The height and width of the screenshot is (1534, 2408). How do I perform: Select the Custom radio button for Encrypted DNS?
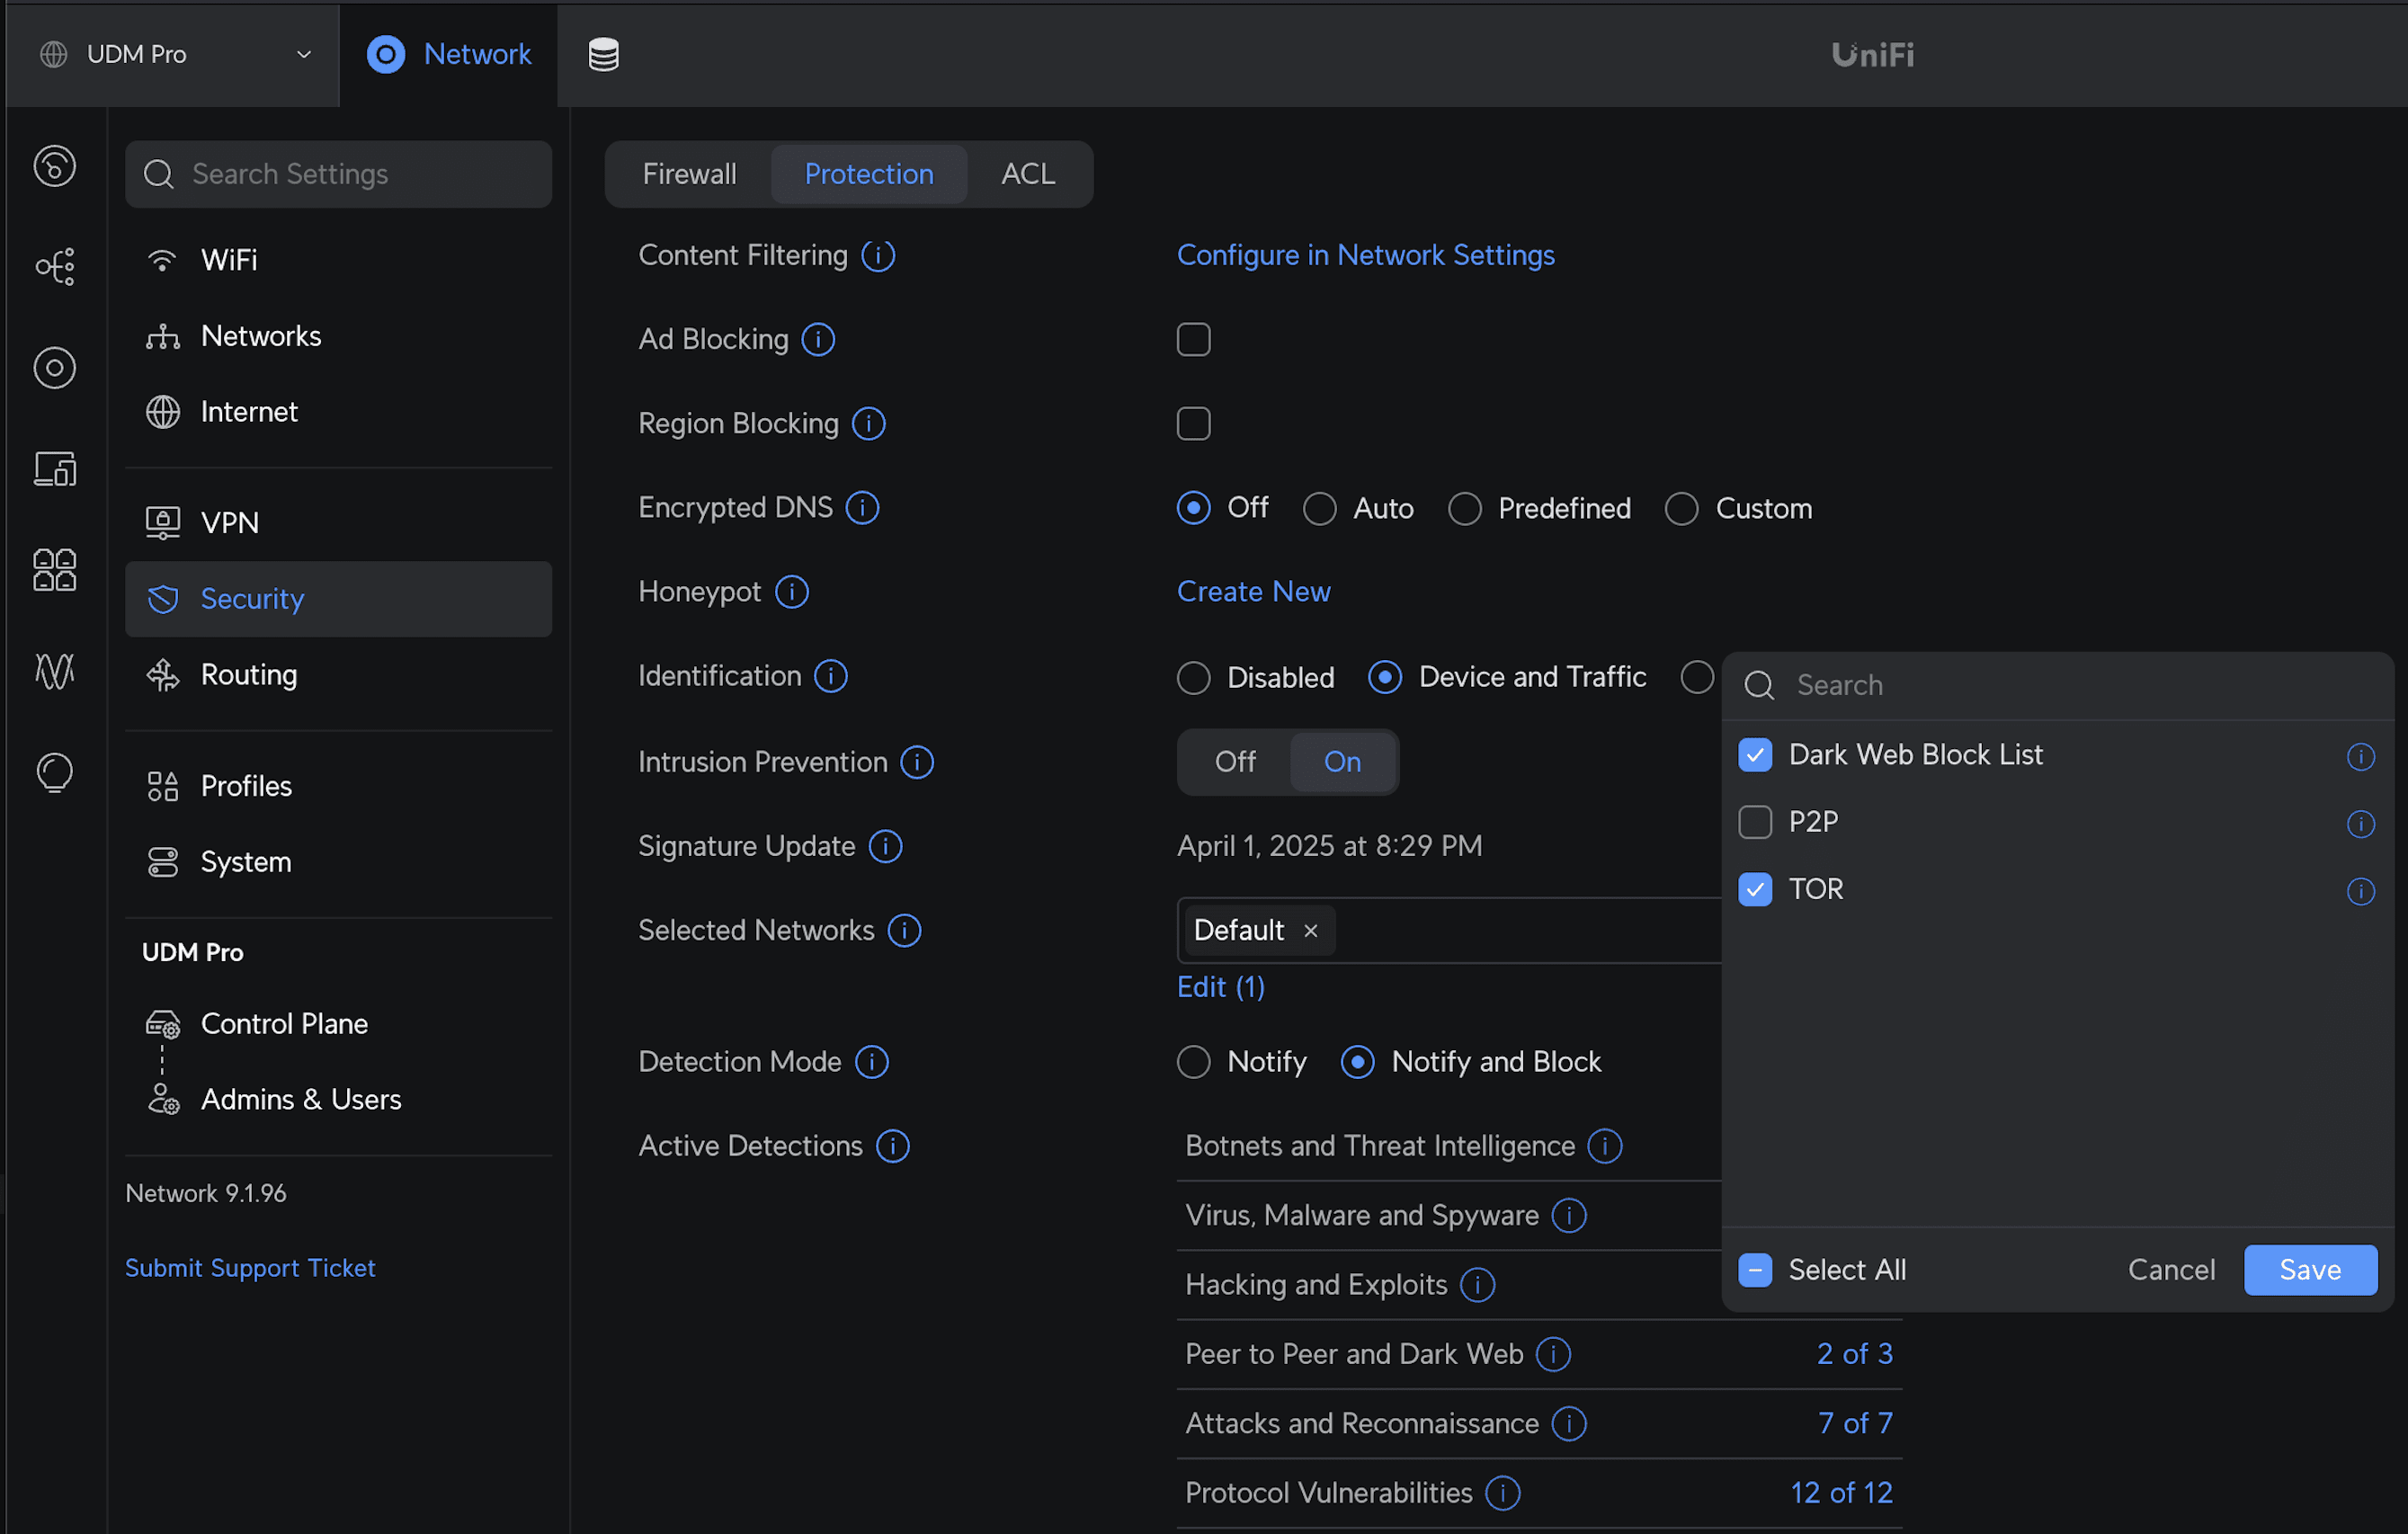[1681, 508]
